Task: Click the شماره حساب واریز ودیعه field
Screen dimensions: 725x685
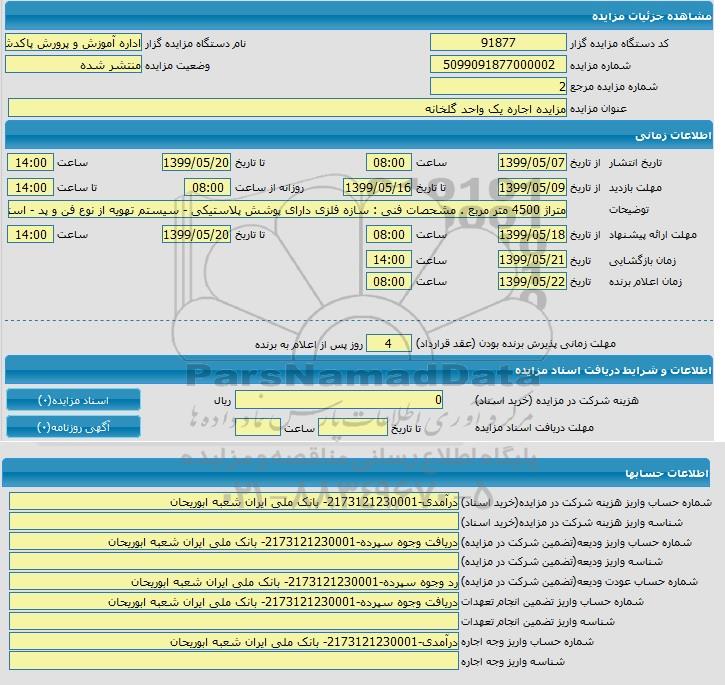Action: click(x=234, y=542)
